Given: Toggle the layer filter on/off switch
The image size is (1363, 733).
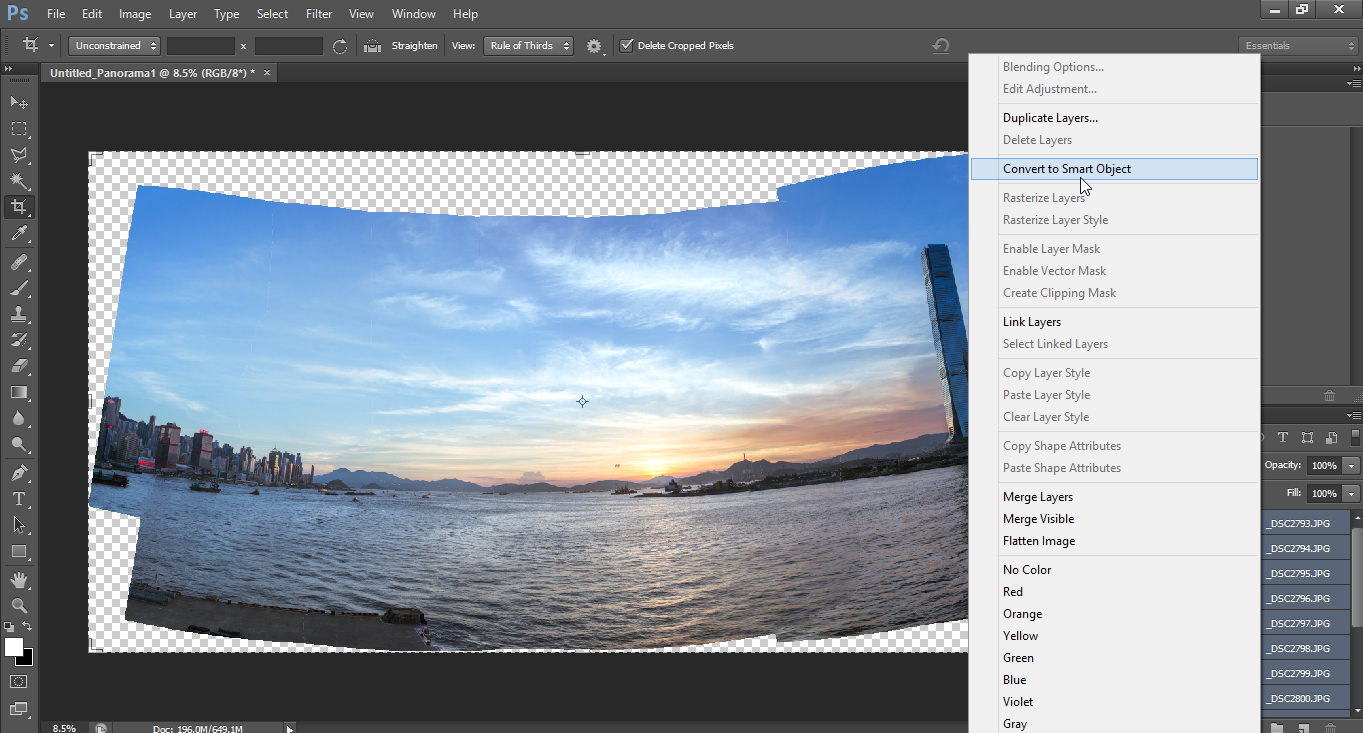Looking at the screenshot, I should (1355, 437).
